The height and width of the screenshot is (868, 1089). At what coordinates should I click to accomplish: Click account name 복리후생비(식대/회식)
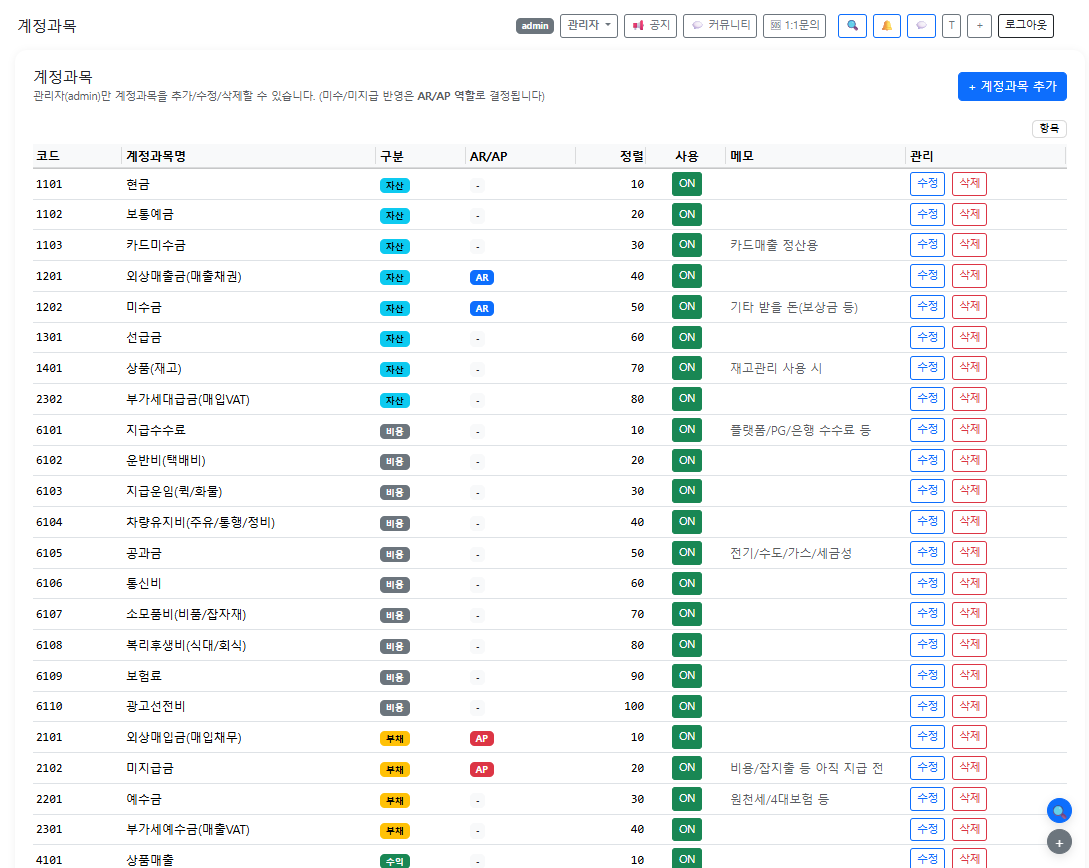pyautogui.click(x=186, y=645)
